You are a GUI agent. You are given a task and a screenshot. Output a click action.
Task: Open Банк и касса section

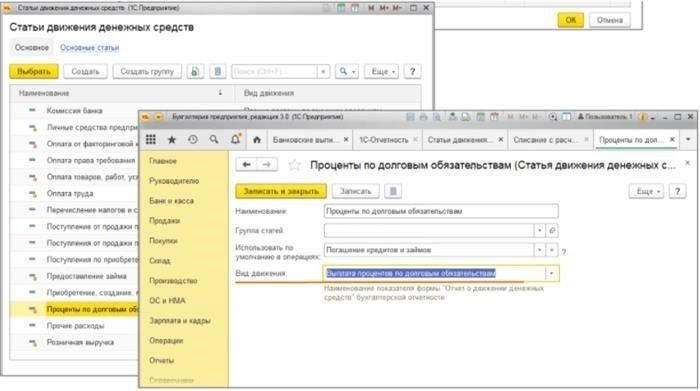coord(171,201)
